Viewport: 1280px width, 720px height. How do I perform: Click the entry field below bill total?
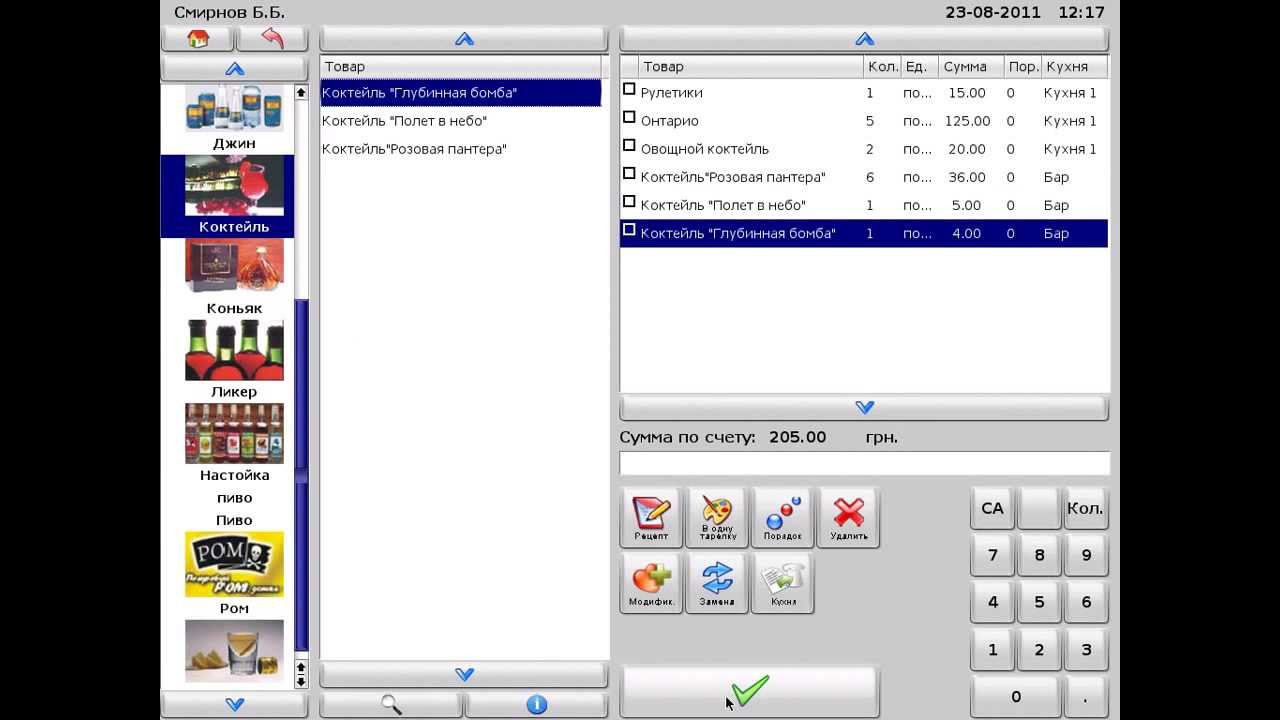(x=864, y=464)
